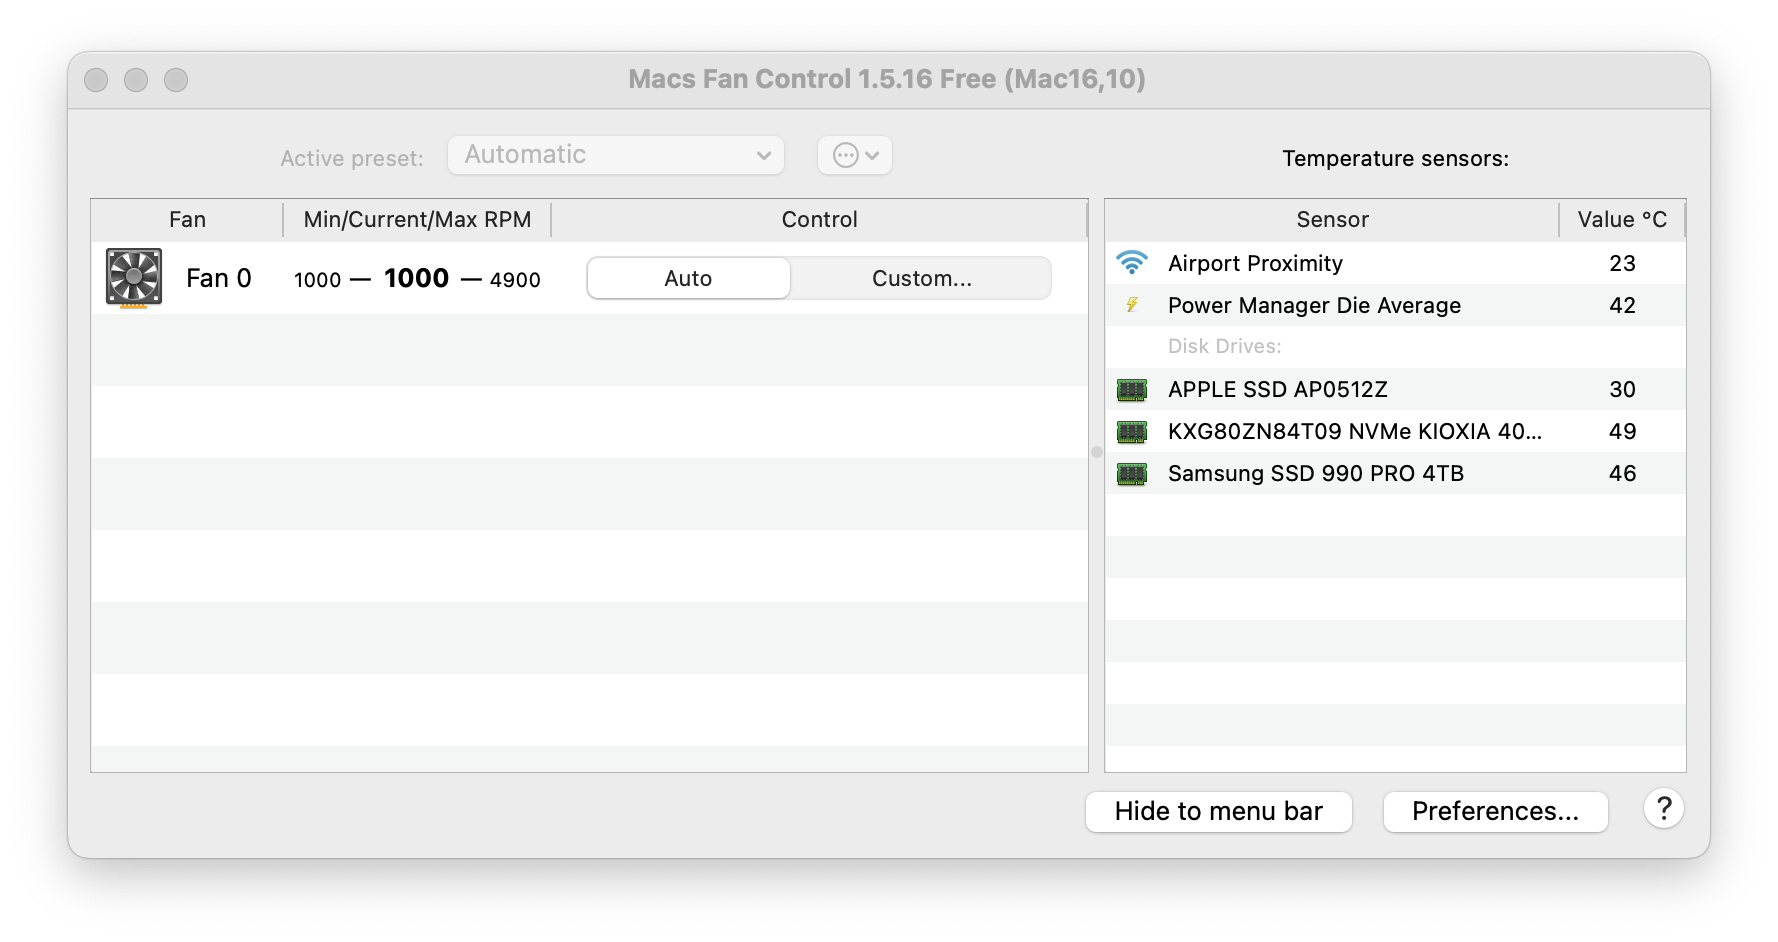
Task: Select the Samsung SSD 990 PRO 4TB row
Action: pos(1315,473)
